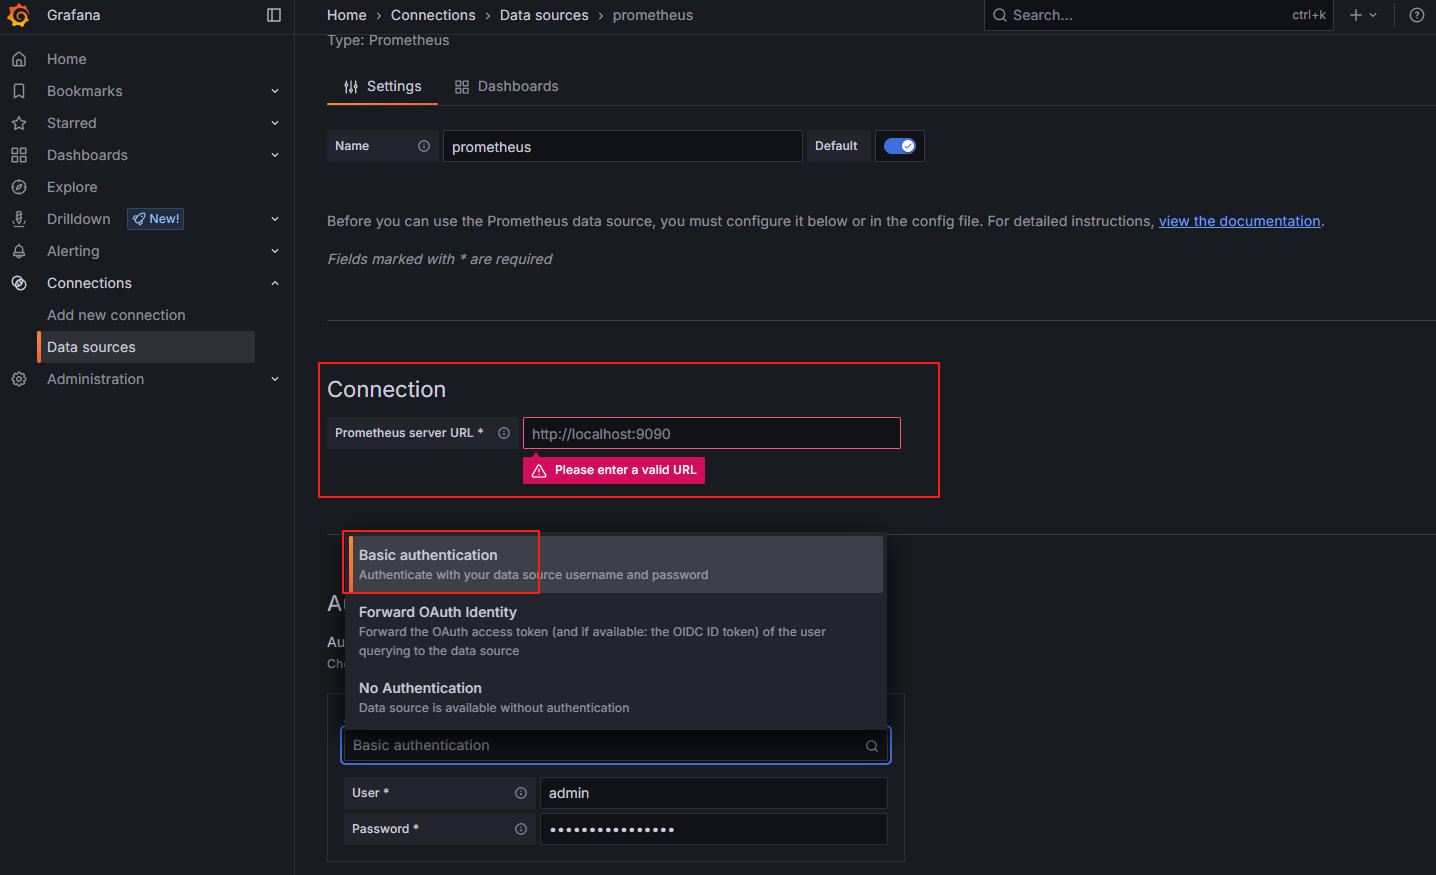1436x875 pixels.
Task: Click the Administration gear icon in sidebar
Action: point(19,379)
